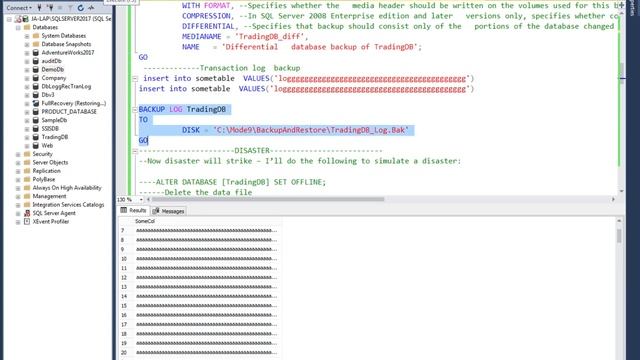
Task: Click the Stop icon in Object Explorer toolbar
Action: pos(60,8)
